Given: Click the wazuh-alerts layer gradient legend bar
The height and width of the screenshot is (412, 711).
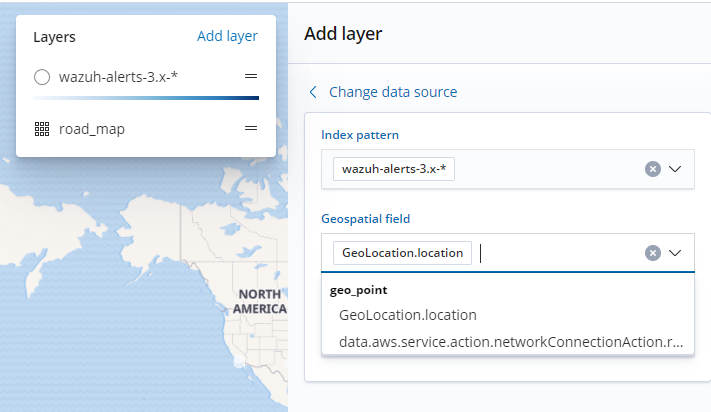Looking at the screenshot, I should coord(146,98).
